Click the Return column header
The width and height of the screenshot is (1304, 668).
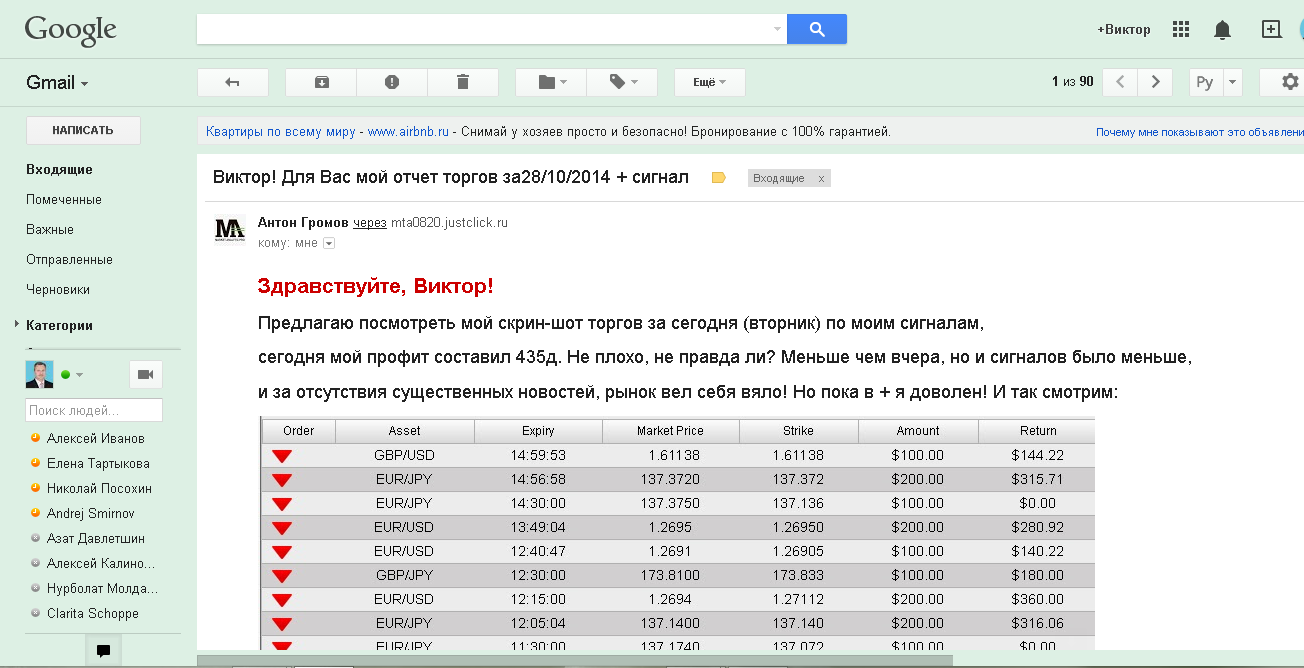pos(1038,431)
